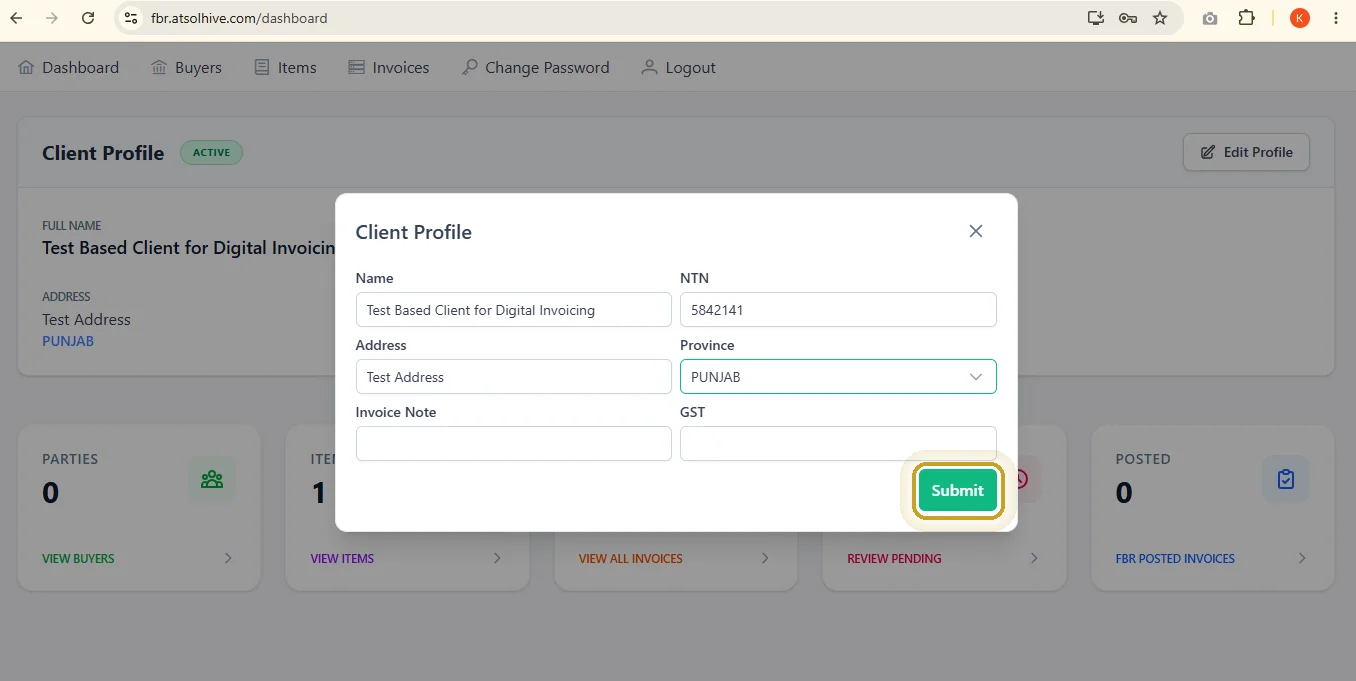Reload the page with refresh icon
This screenshot has width=1356, height=681.
tap(88, 18)
